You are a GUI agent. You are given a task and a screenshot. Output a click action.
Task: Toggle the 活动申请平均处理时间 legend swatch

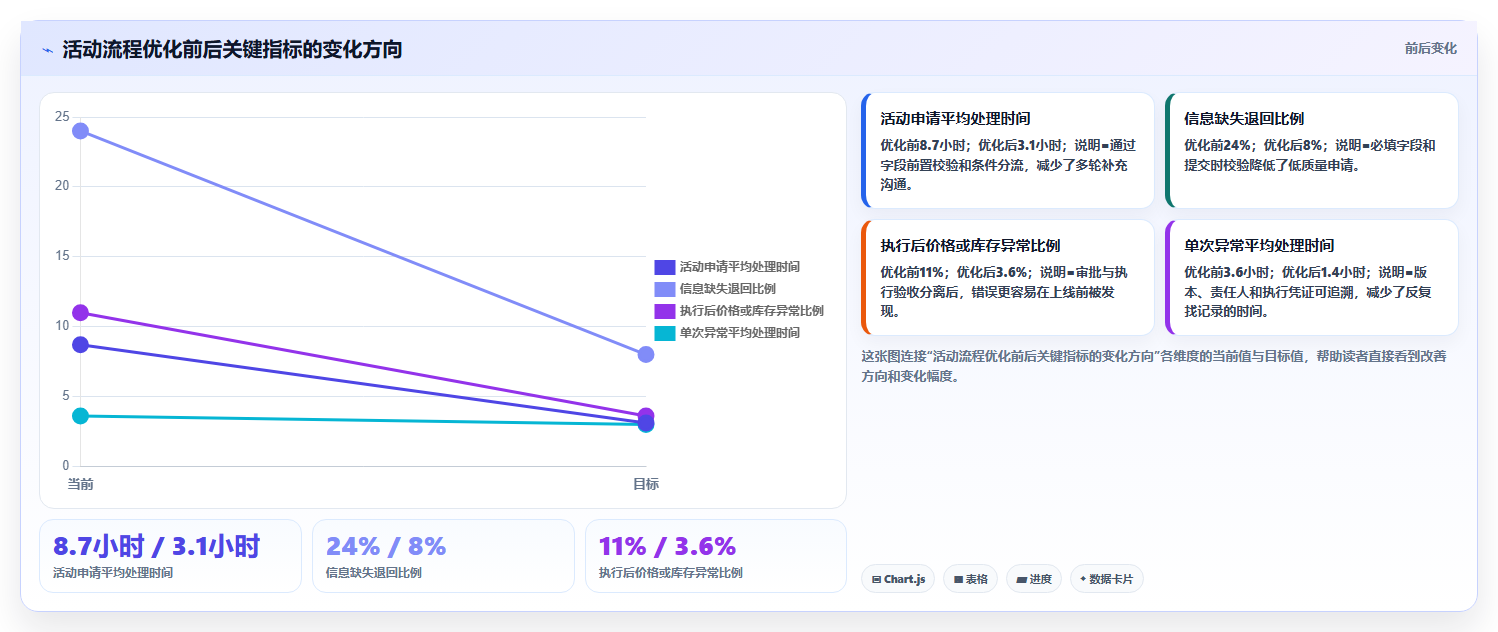pyautogui.click(x=664, y=267)
